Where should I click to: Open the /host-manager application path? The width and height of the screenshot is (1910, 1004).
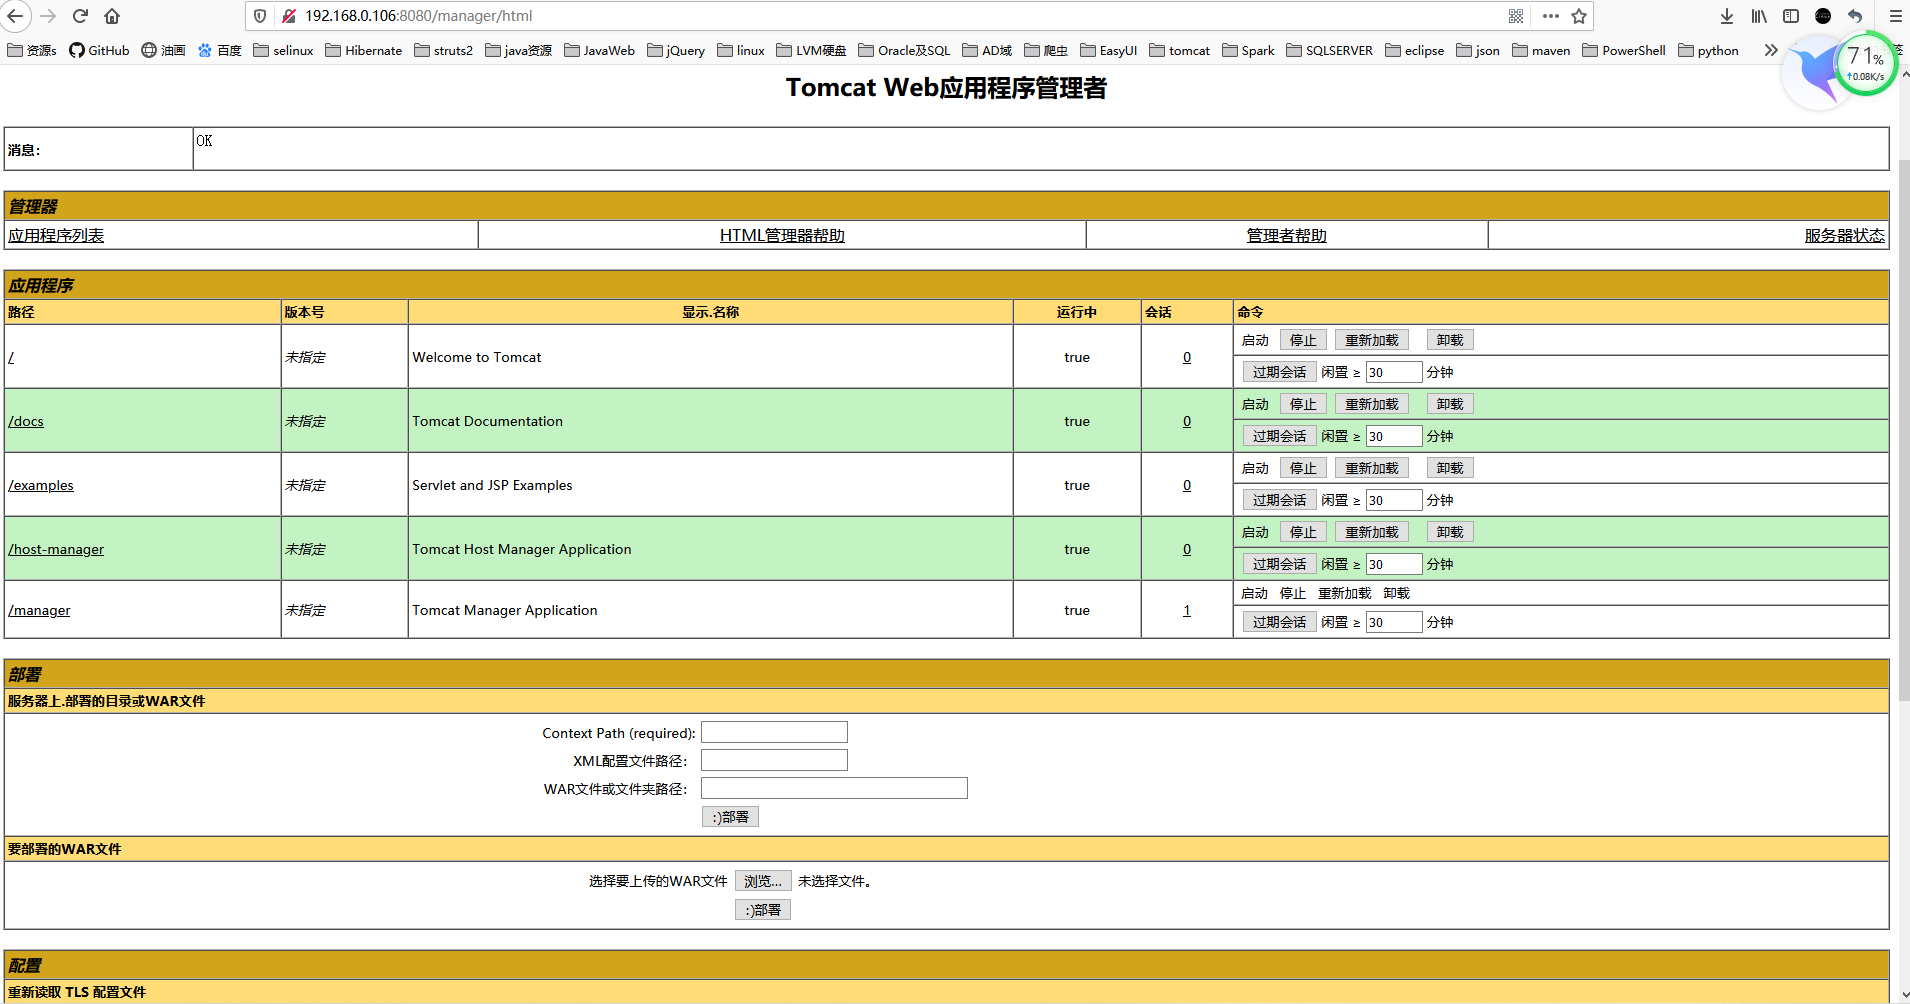[x=56, y=549]
